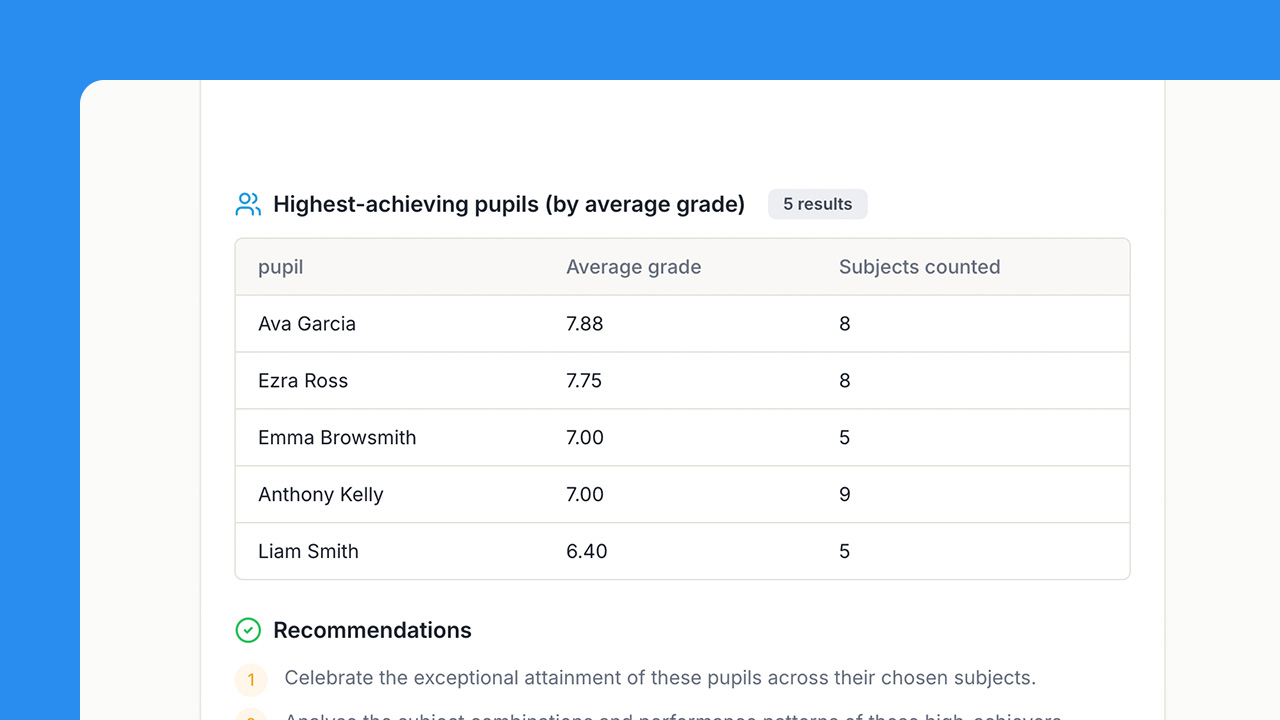
Task: Click Anthony Kelly's subjects counted 9
Action: [845, 495]
